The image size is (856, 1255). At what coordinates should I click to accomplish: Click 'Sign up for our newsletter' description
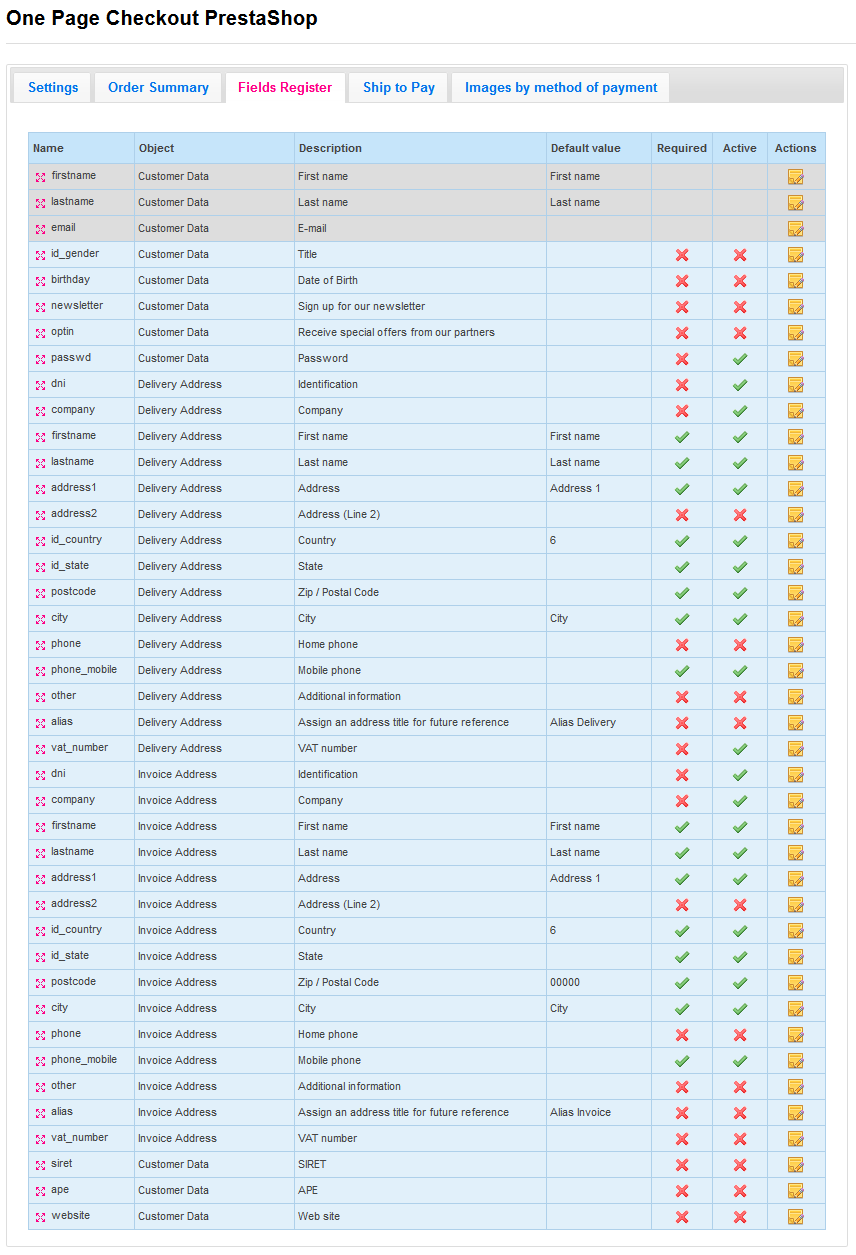click(x=361, y=306)
